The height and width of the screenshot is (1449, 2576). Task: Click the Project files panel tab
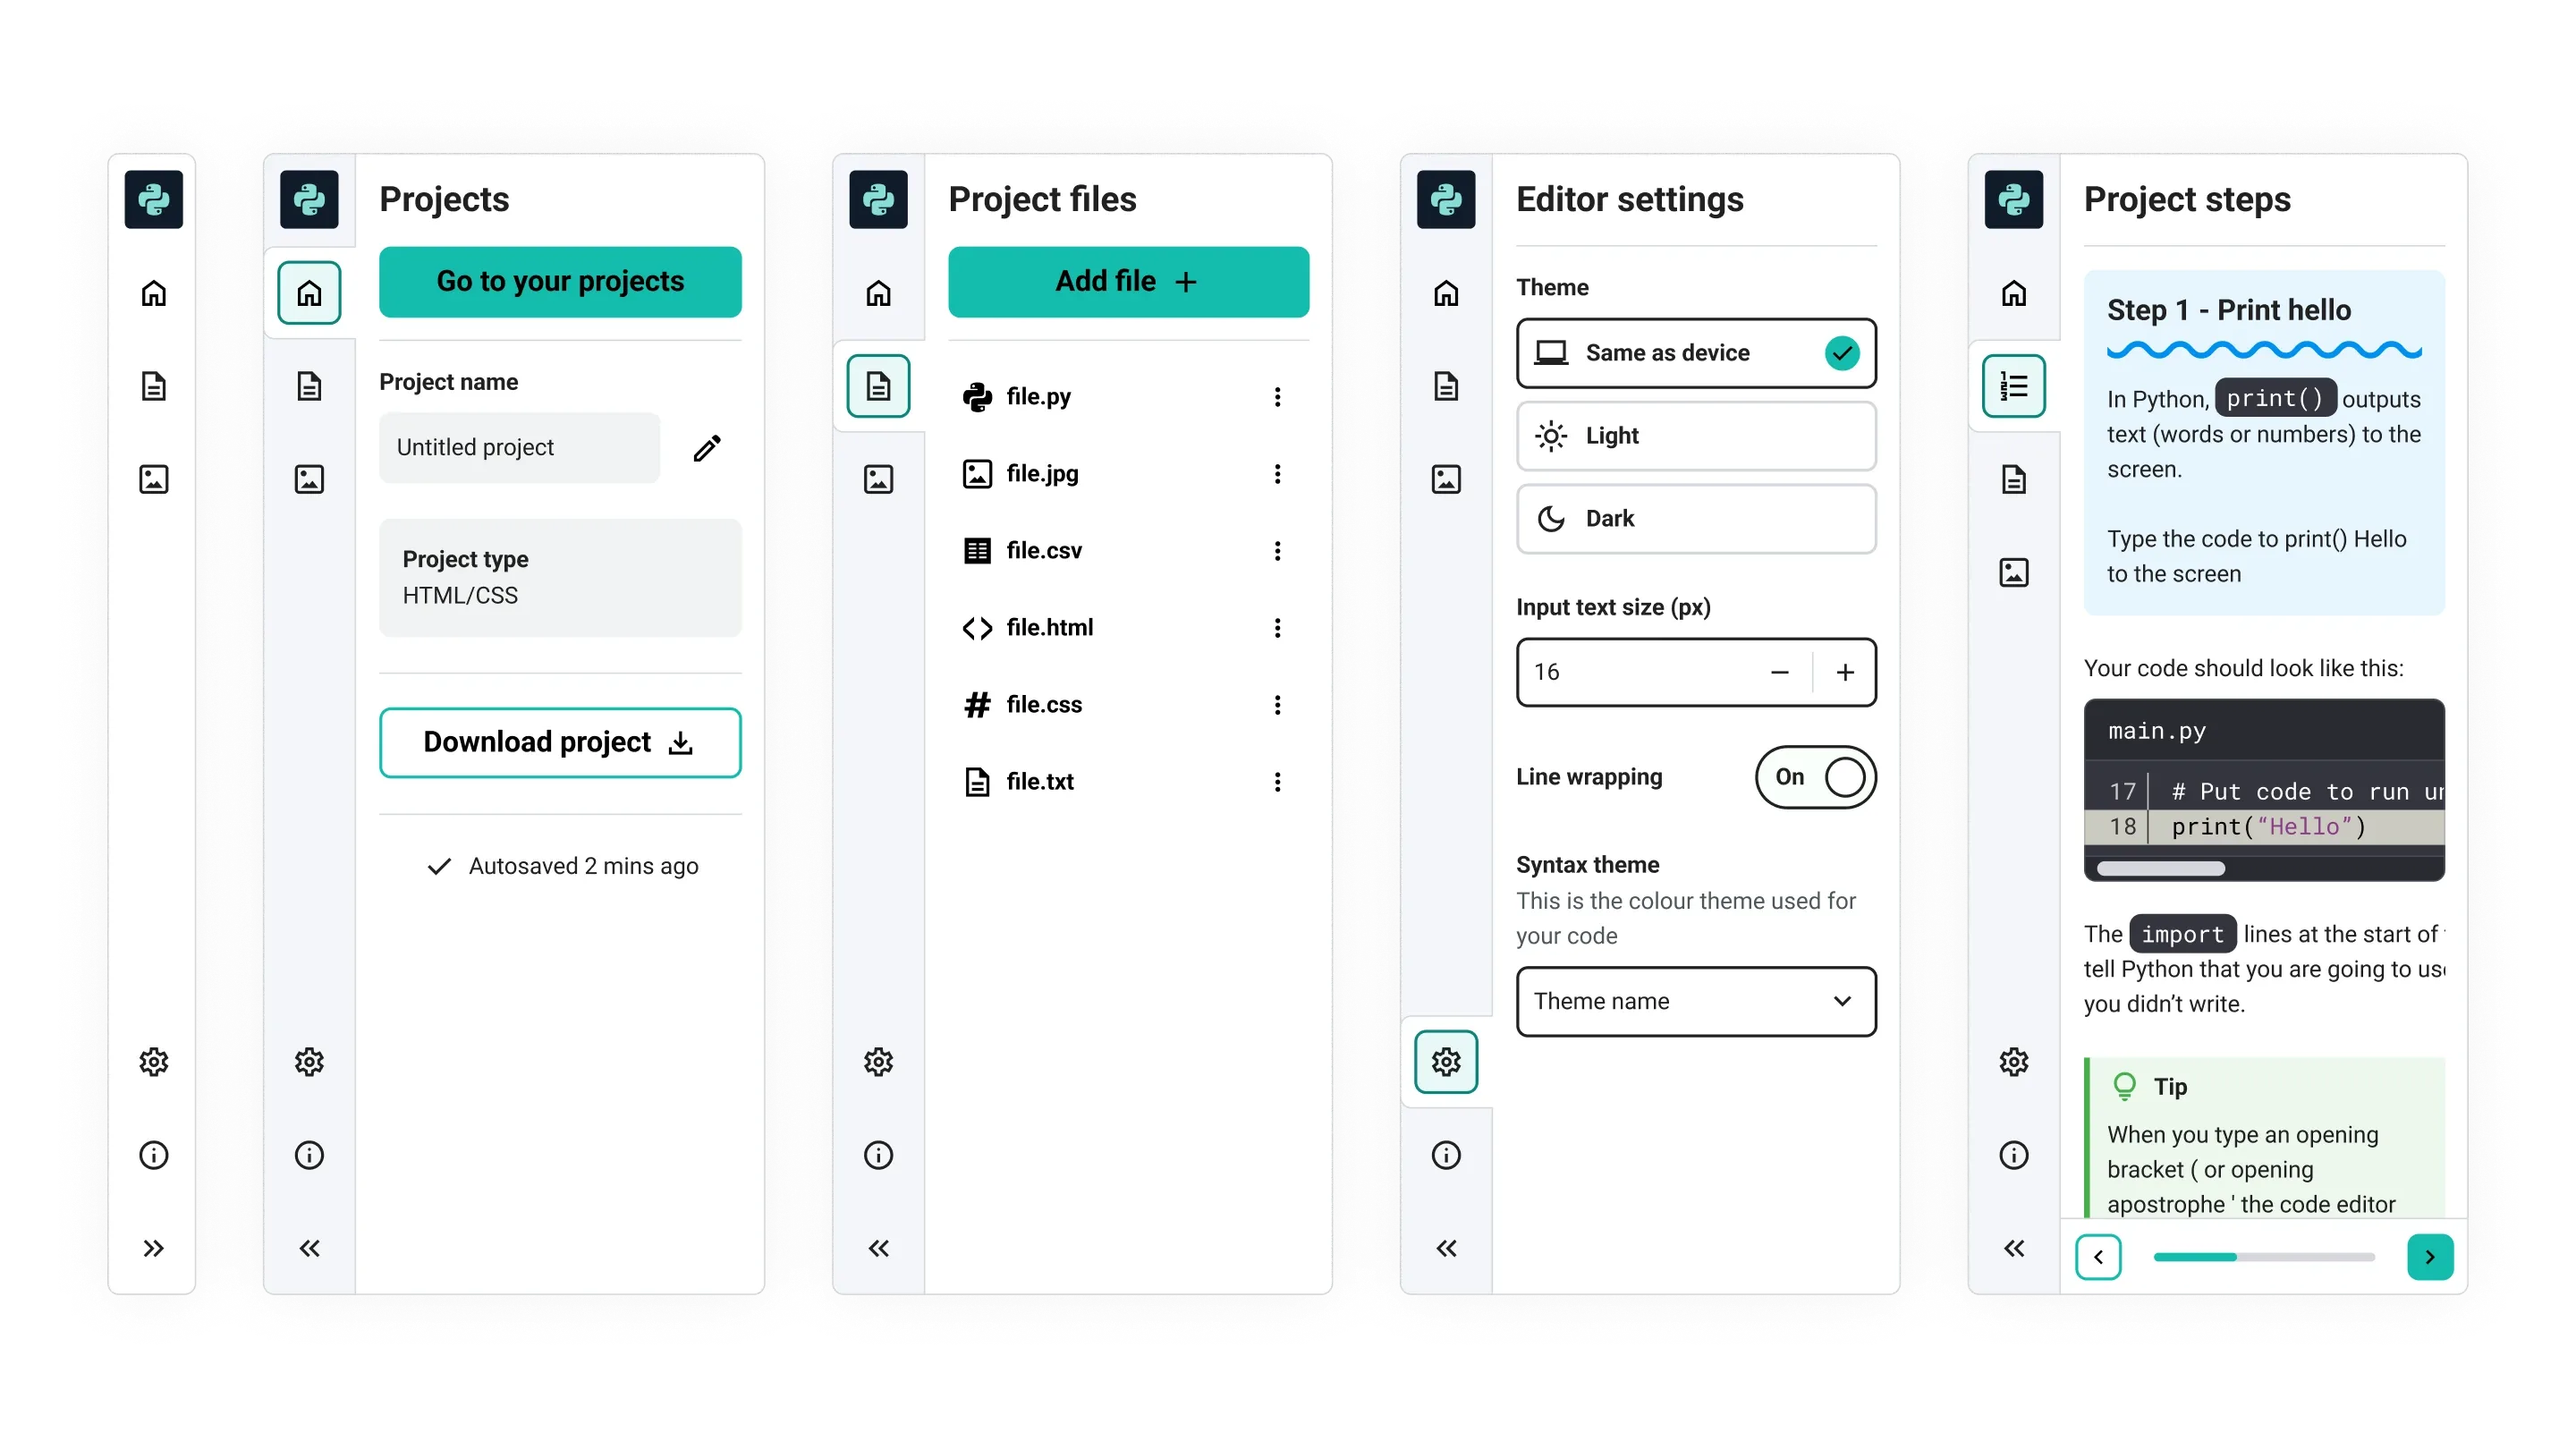(877, 386)
